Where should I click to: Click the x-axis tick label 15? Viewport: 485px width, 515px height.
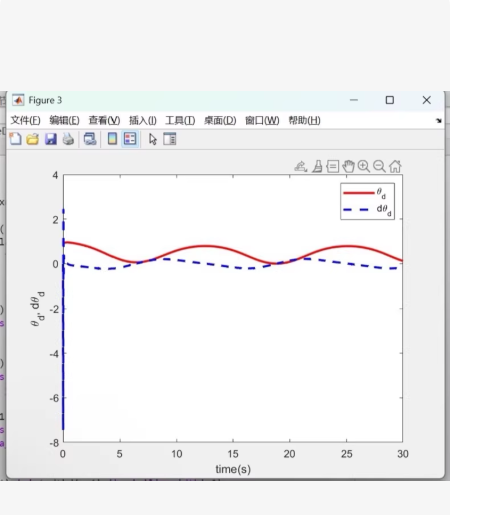233,454
